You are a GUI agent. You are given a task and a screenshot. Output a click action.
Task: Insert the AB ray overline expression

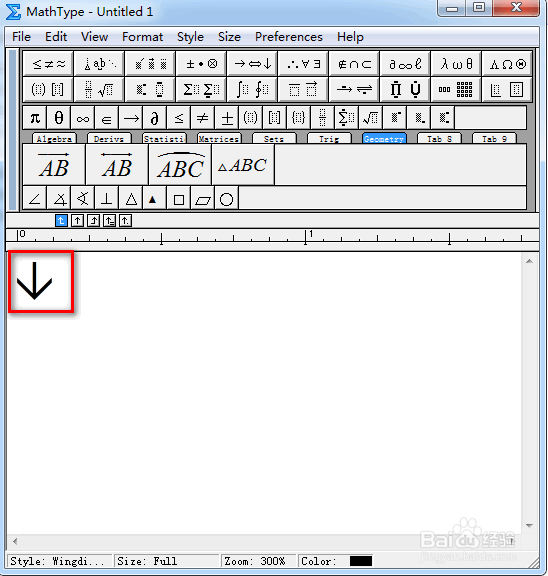pos(54,165)
